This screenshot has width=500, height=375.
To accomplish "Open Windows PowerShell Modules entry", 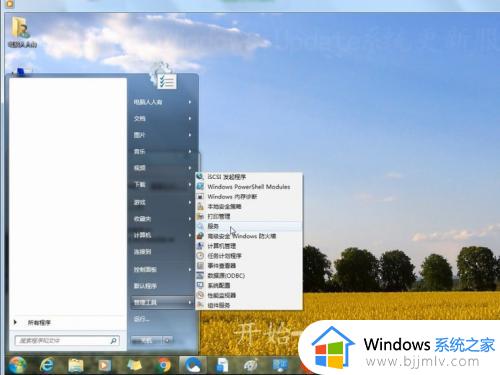I will [x=249, y=187].
